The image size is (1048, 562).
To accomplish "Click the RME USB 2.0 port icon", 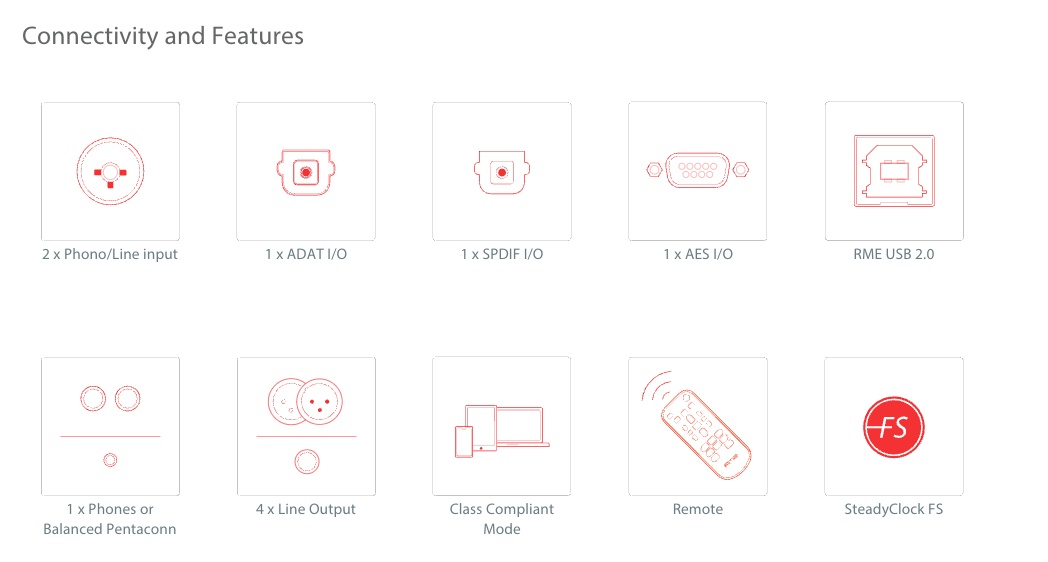I will [894, 171].
